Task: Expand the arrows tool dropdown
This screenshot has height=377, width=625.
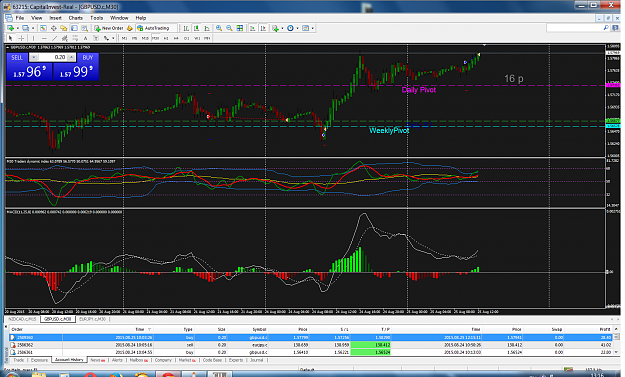Action: 113,38
